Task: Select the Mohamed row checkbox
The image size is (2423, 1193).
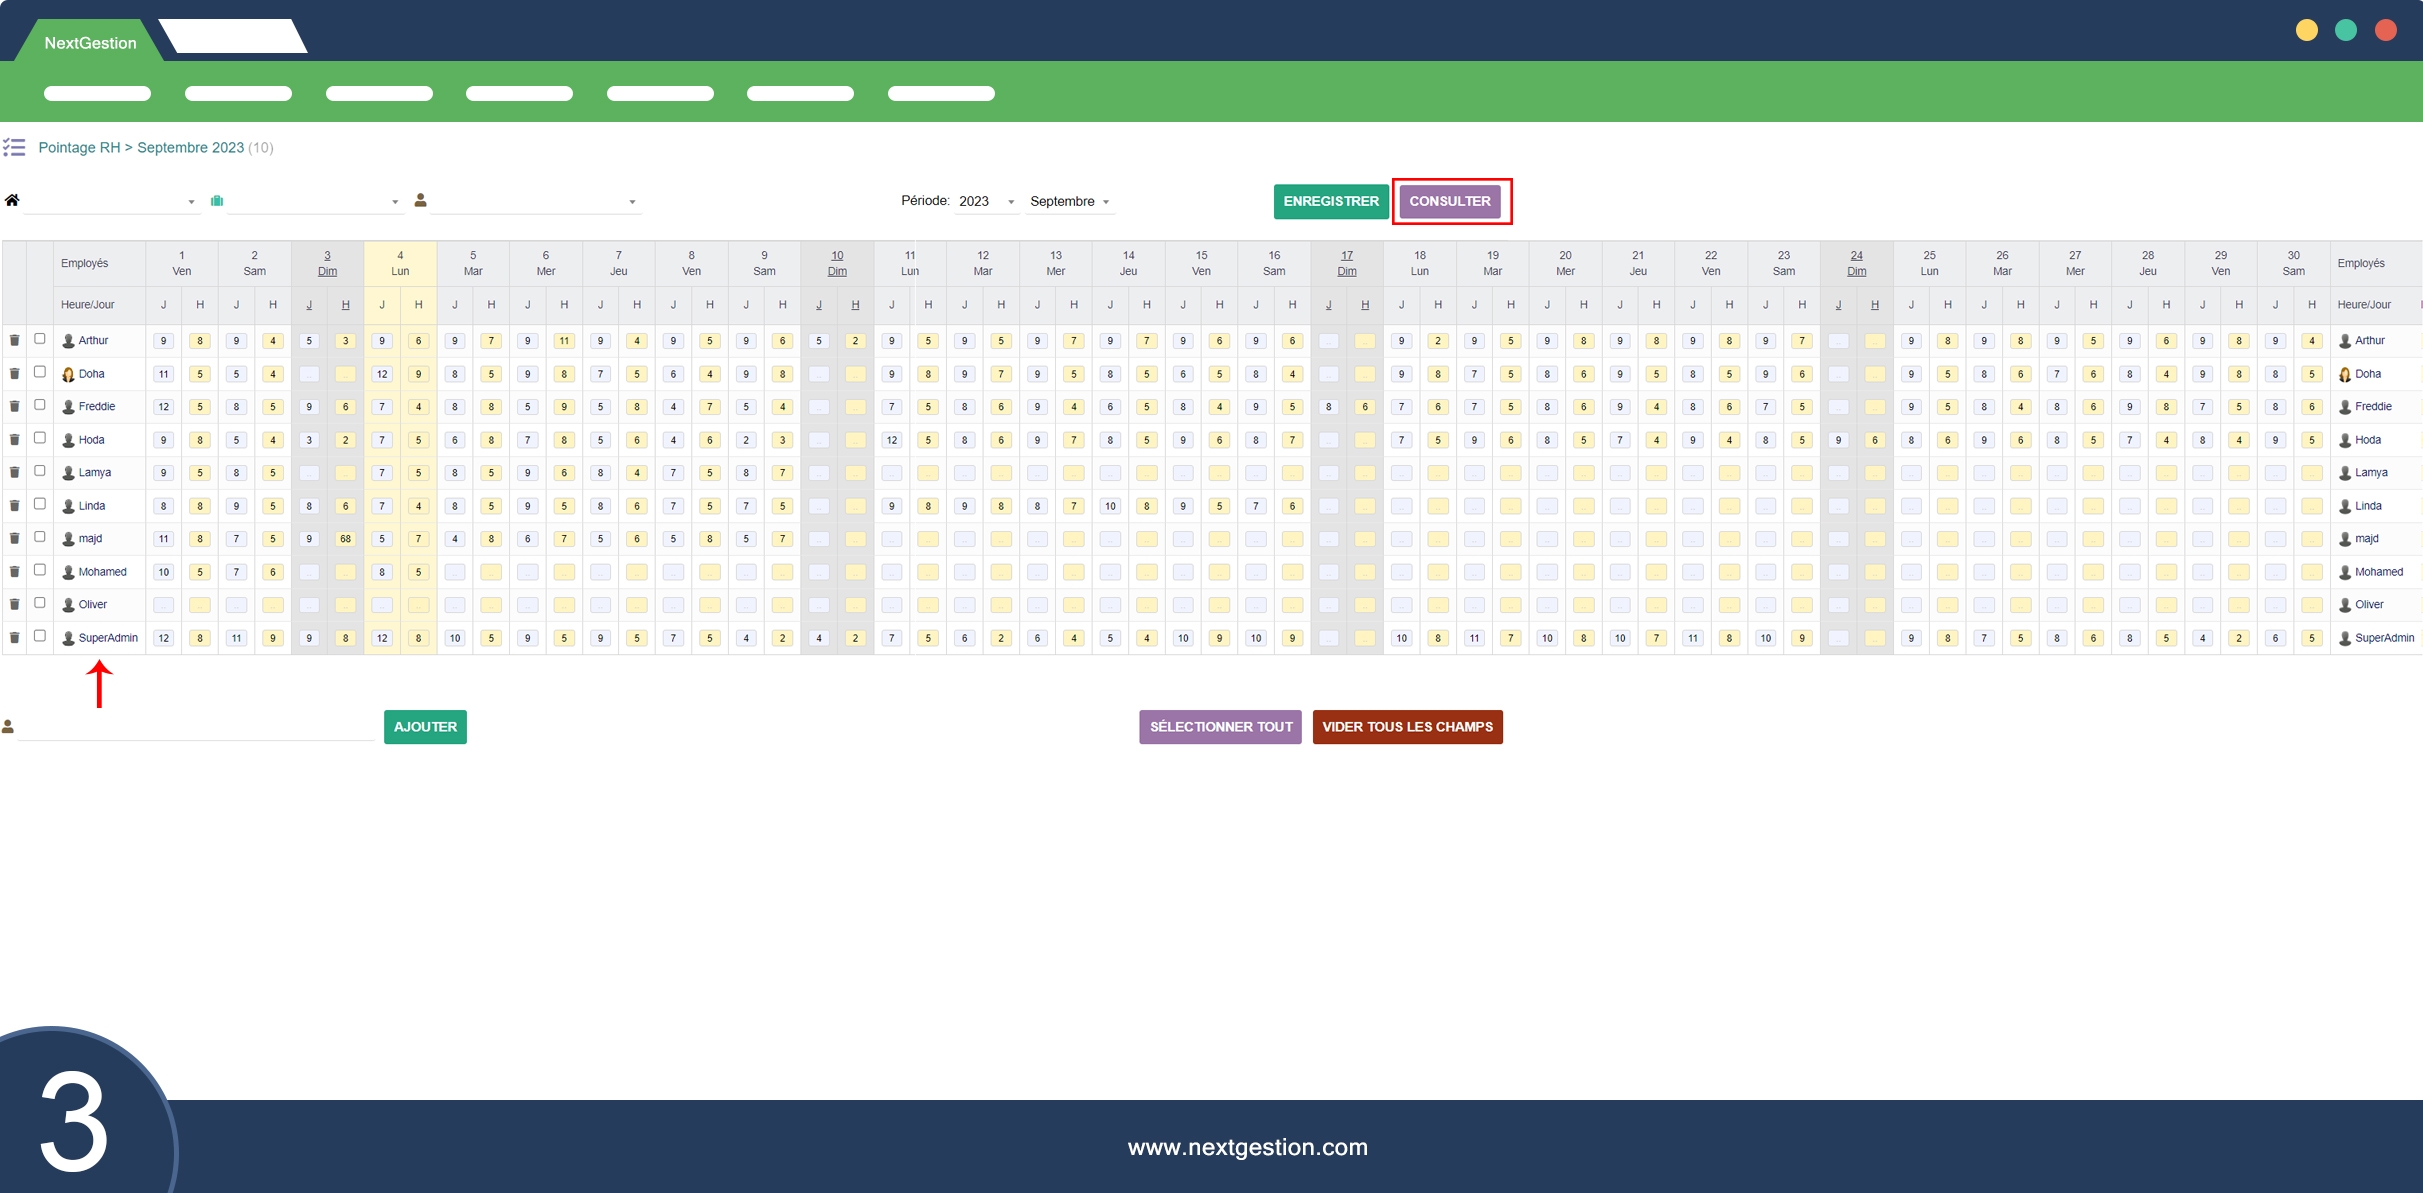Action: pos(40,570)
